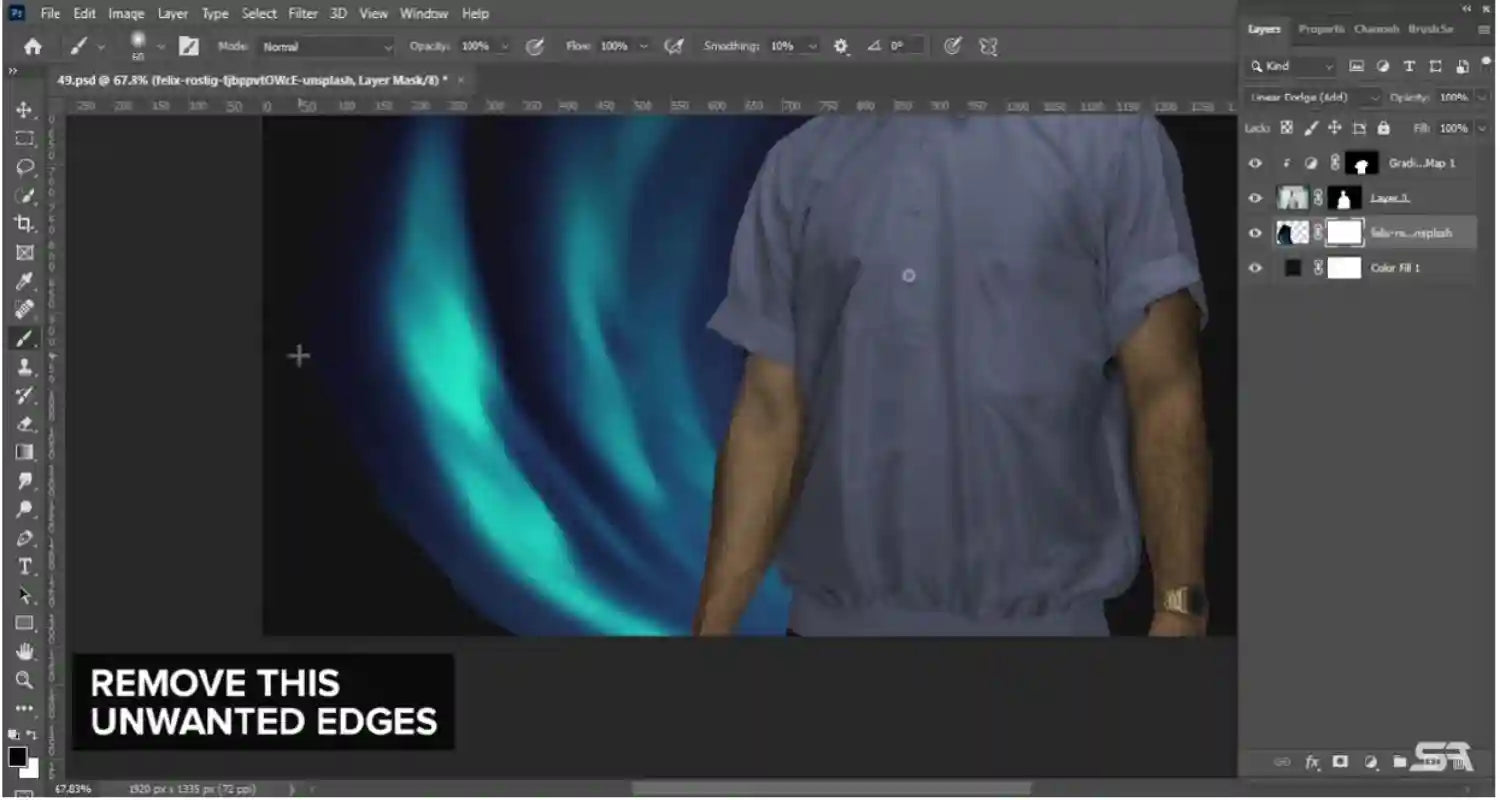Screen dimensions: 1500x800
Task: Open the Window menu
Action: (x=424, y=14)
